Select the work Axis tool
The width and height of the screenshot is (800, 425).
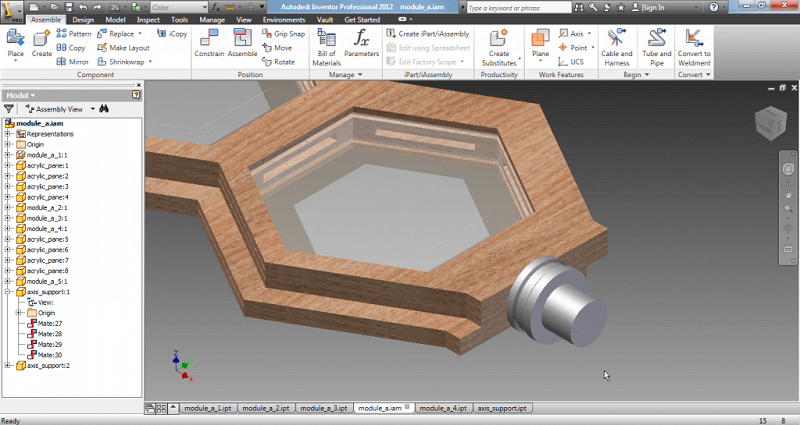click(574, 34)
